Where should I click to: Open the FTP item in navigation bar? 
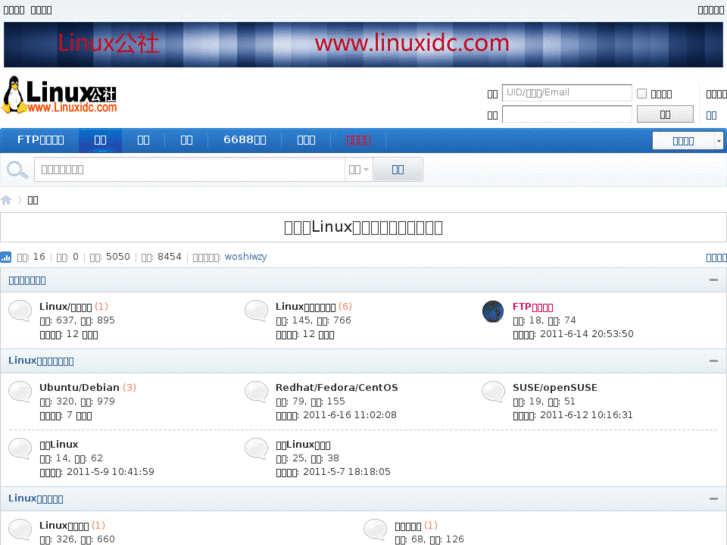point(40,140)
